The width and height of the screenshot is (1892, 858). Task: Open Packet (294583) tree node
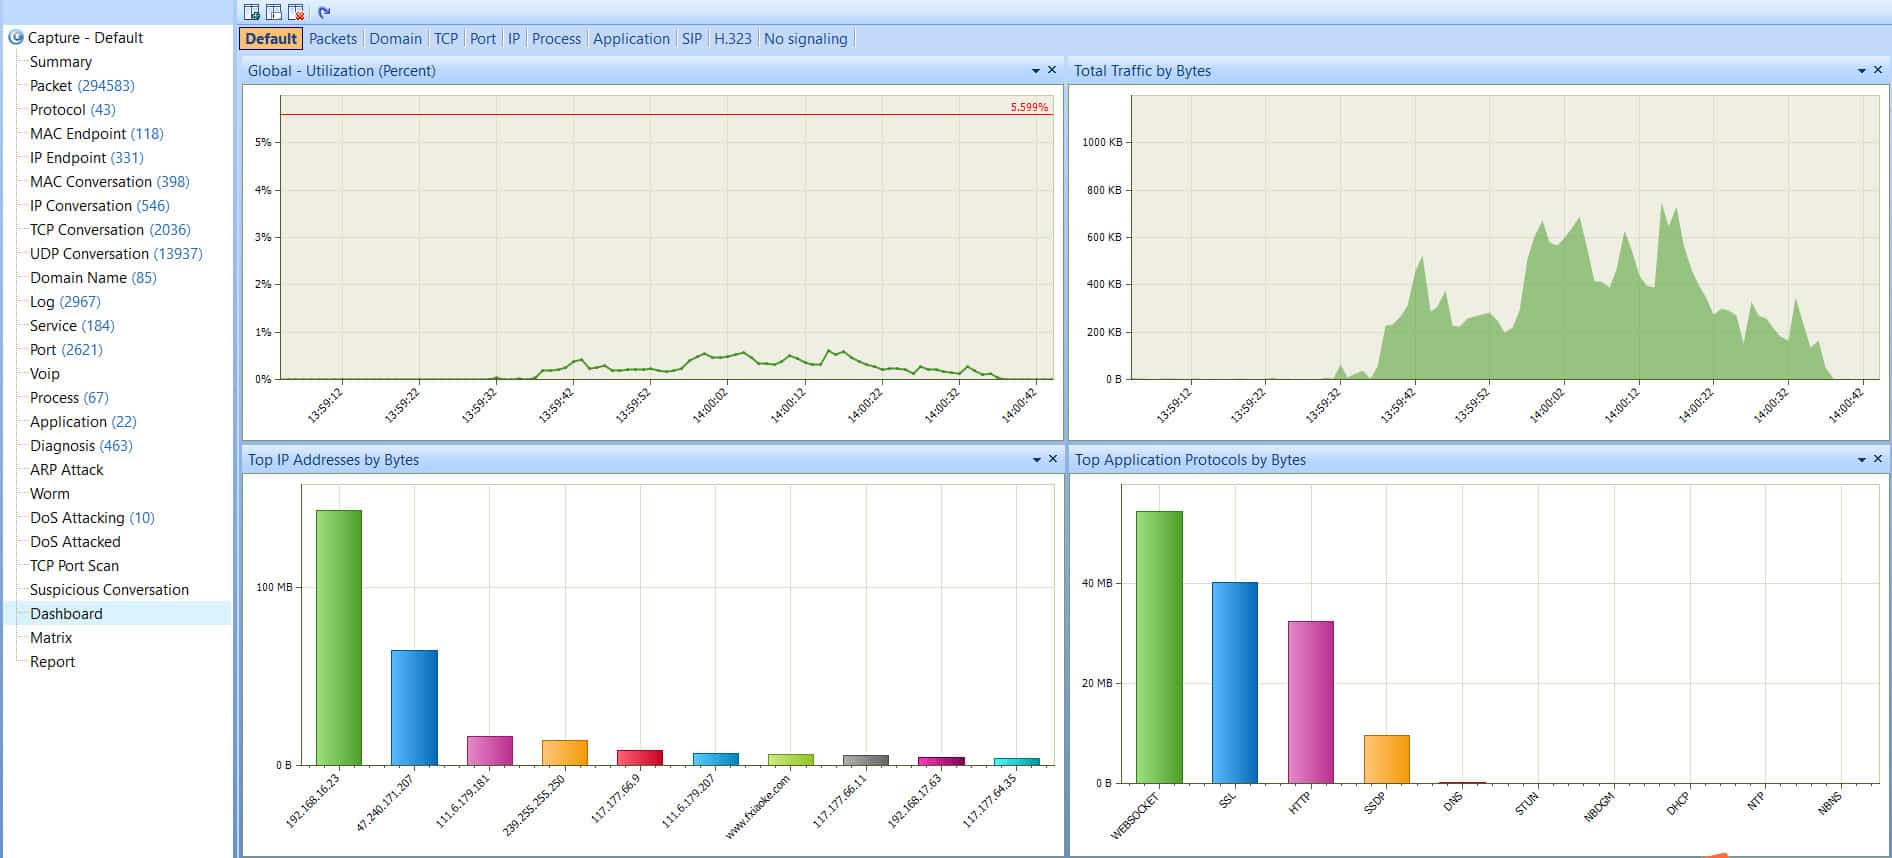(82, 86)
